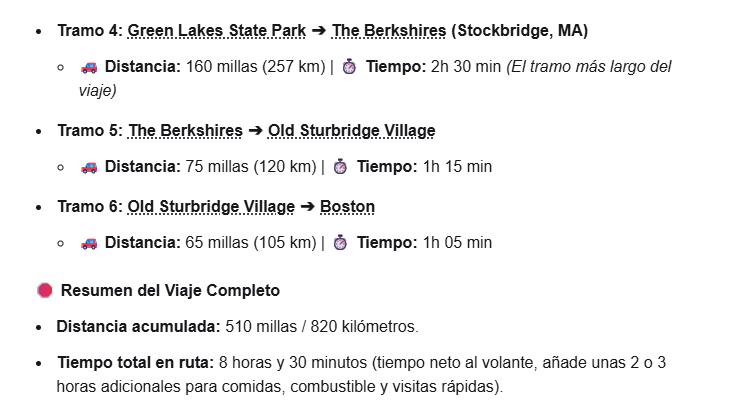Image resolution: width=729 pixels, height=413 pixels.
Task: Click the 160 millas (257 km) distance text
Action: point(256,67)
